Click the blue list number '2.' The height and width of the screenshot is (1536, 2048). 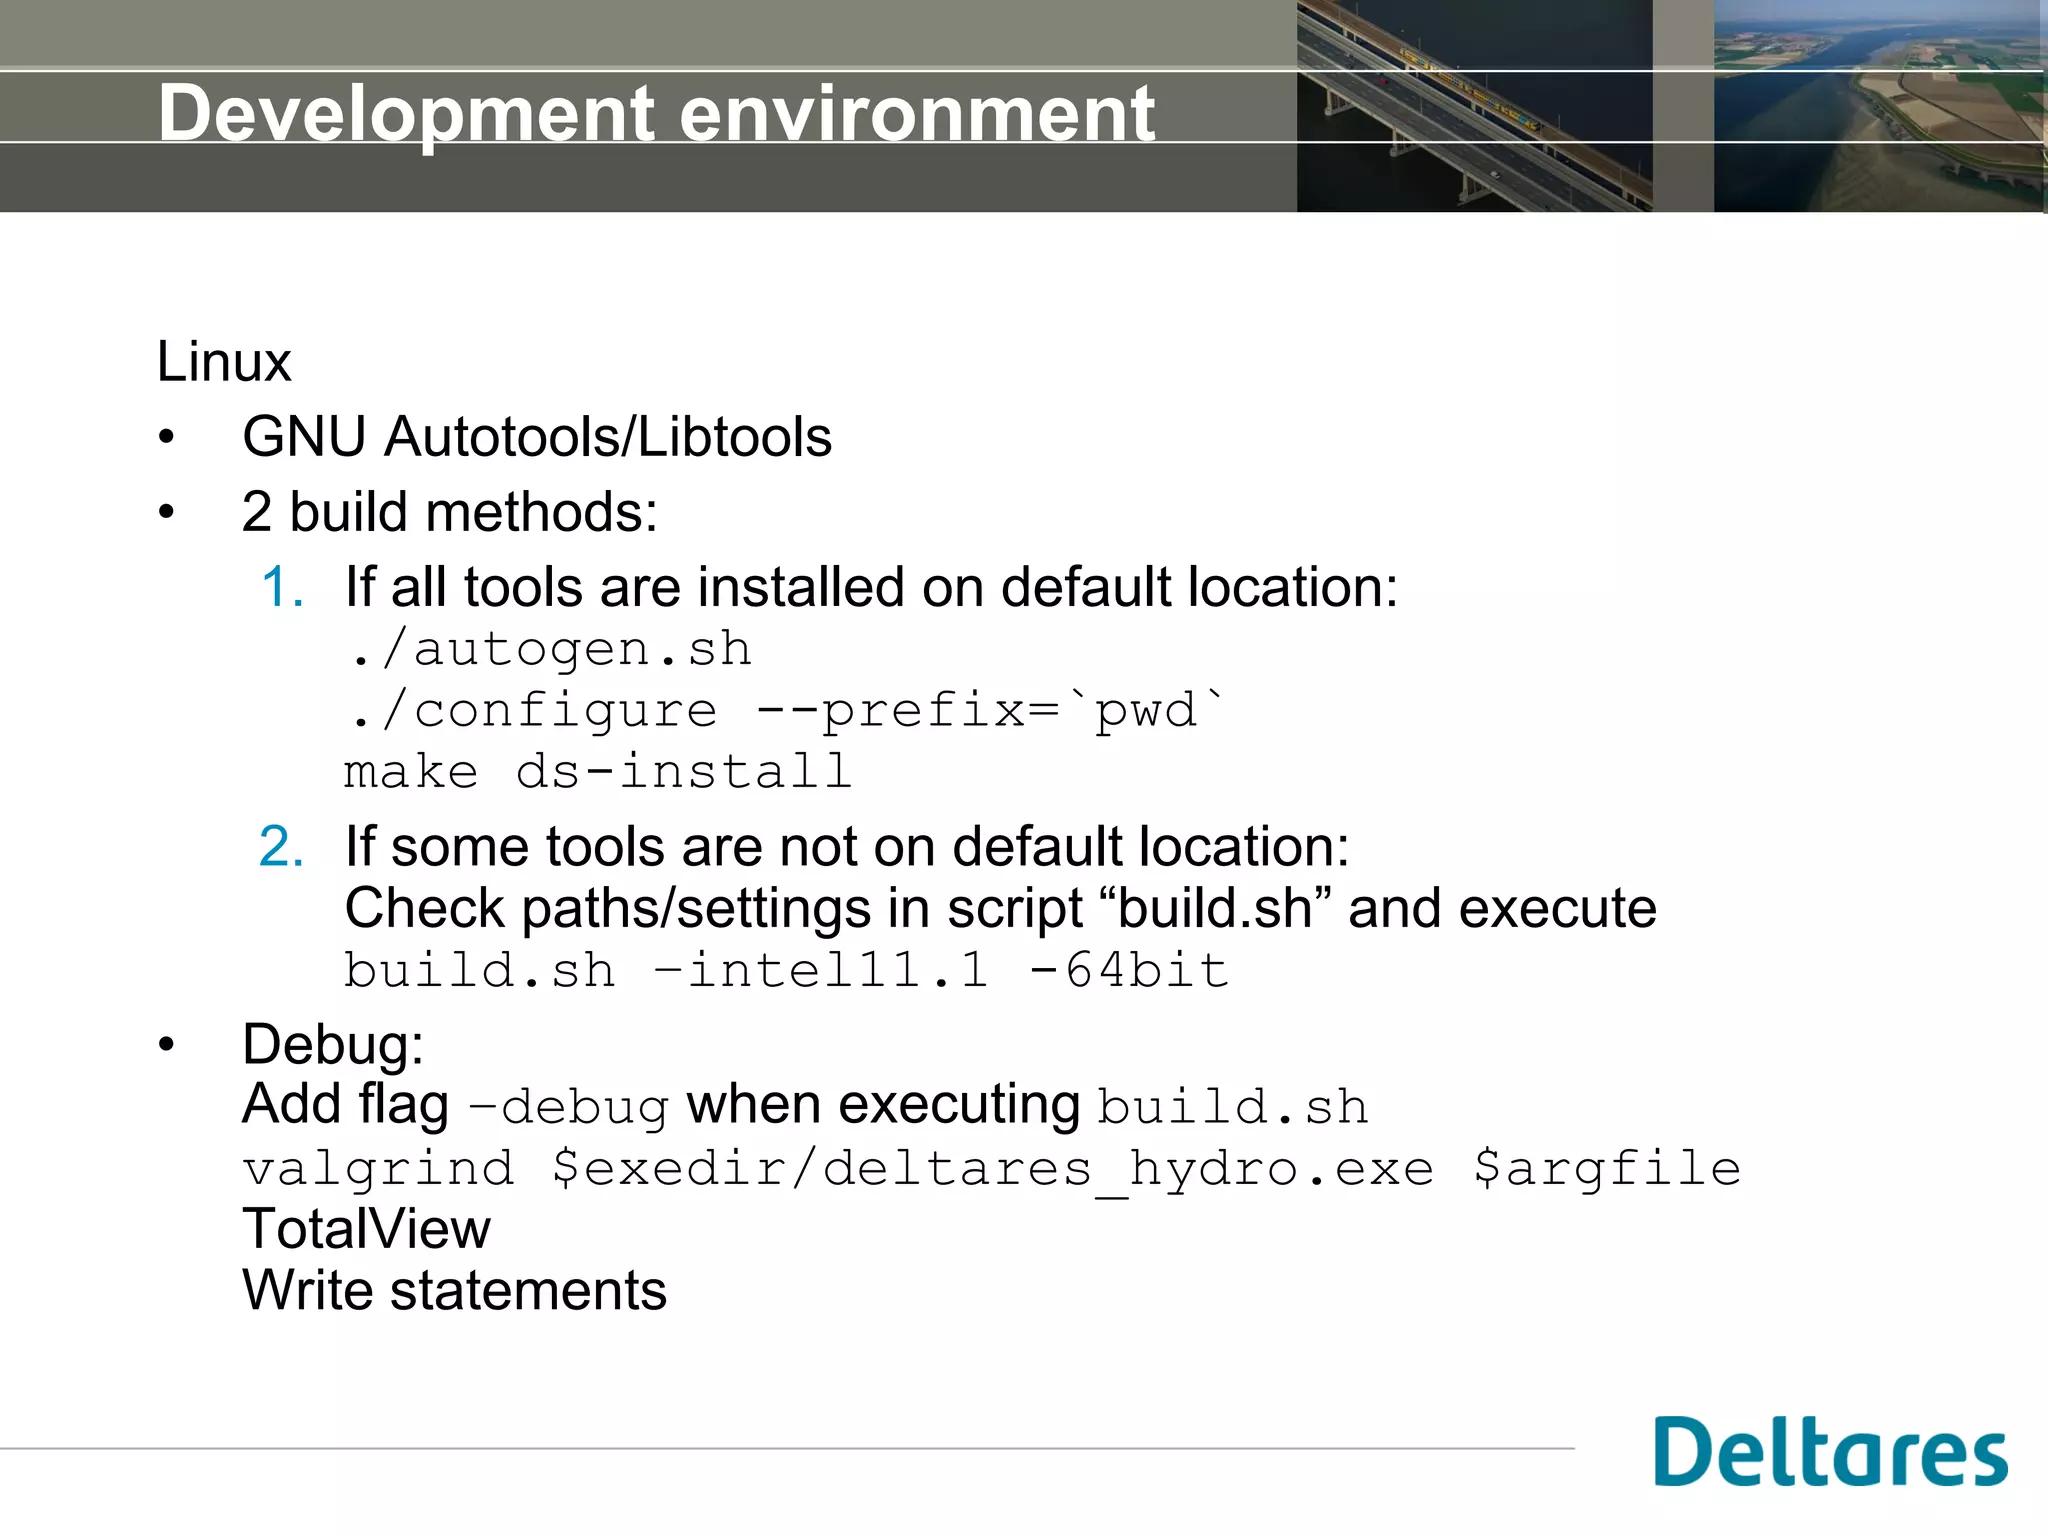[281, 847]
